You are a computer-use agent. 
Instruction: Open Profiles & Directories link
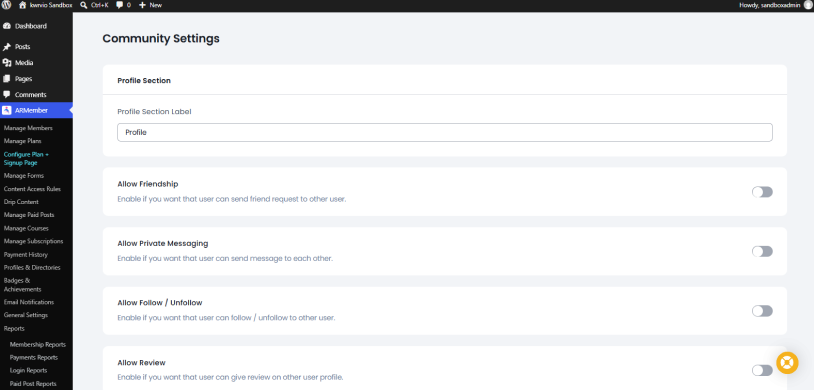(x=32, y=267)
